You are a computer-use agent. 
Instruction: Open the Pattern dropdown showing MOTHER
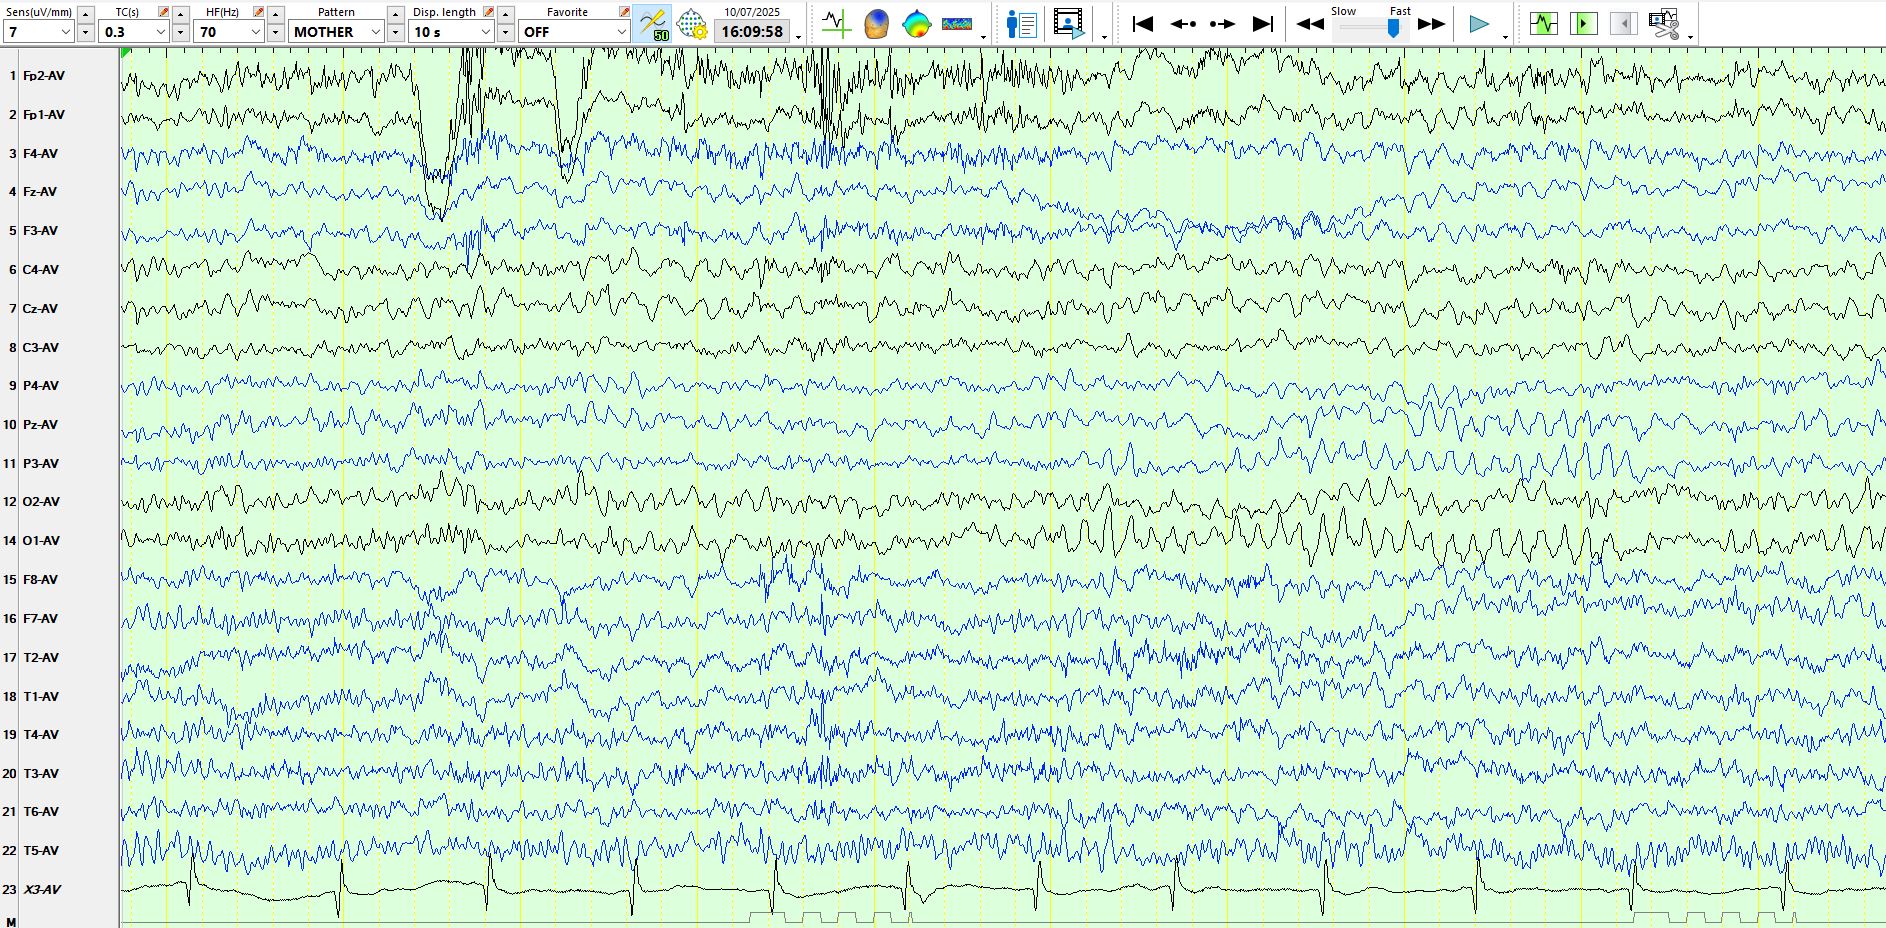pyautogui.click(x=337, y=32)
